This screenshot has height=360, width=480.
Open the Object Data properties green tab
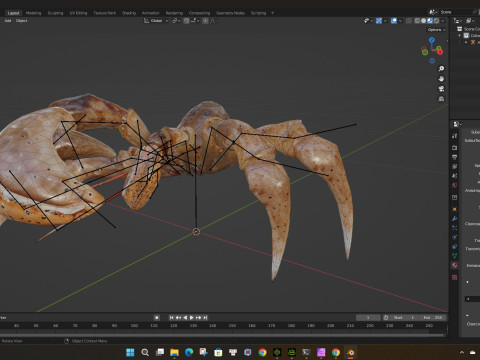tap(455, 256)
